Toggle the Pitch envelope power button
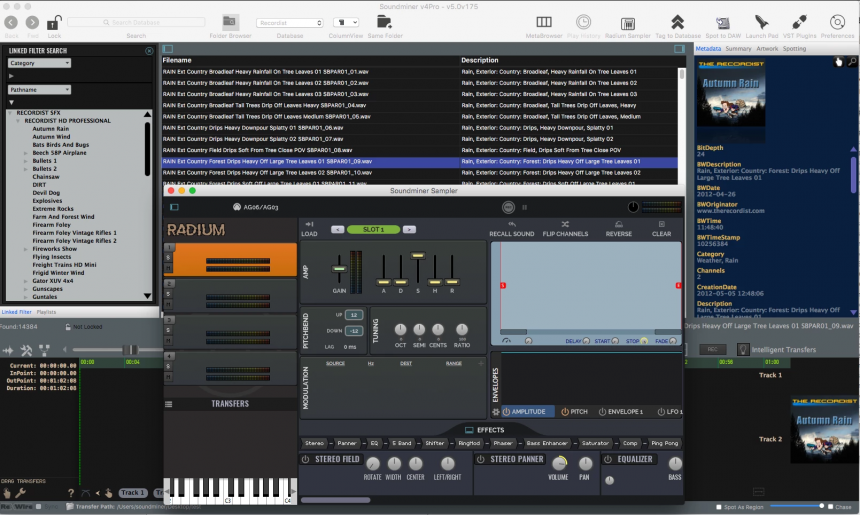 [565, 412]
